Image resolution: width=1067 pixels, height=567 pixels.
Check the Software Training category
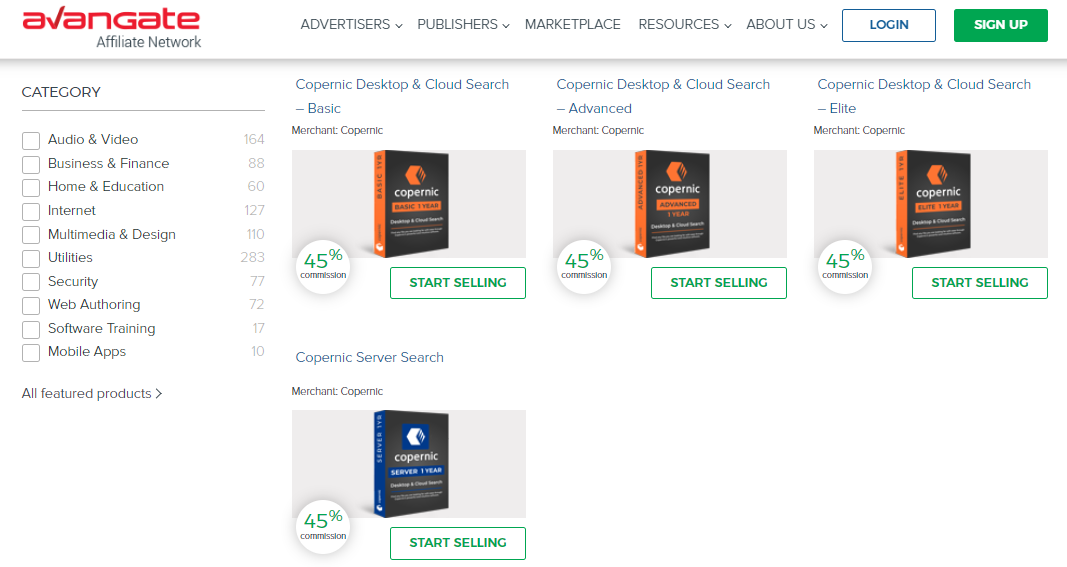point(31,329)
